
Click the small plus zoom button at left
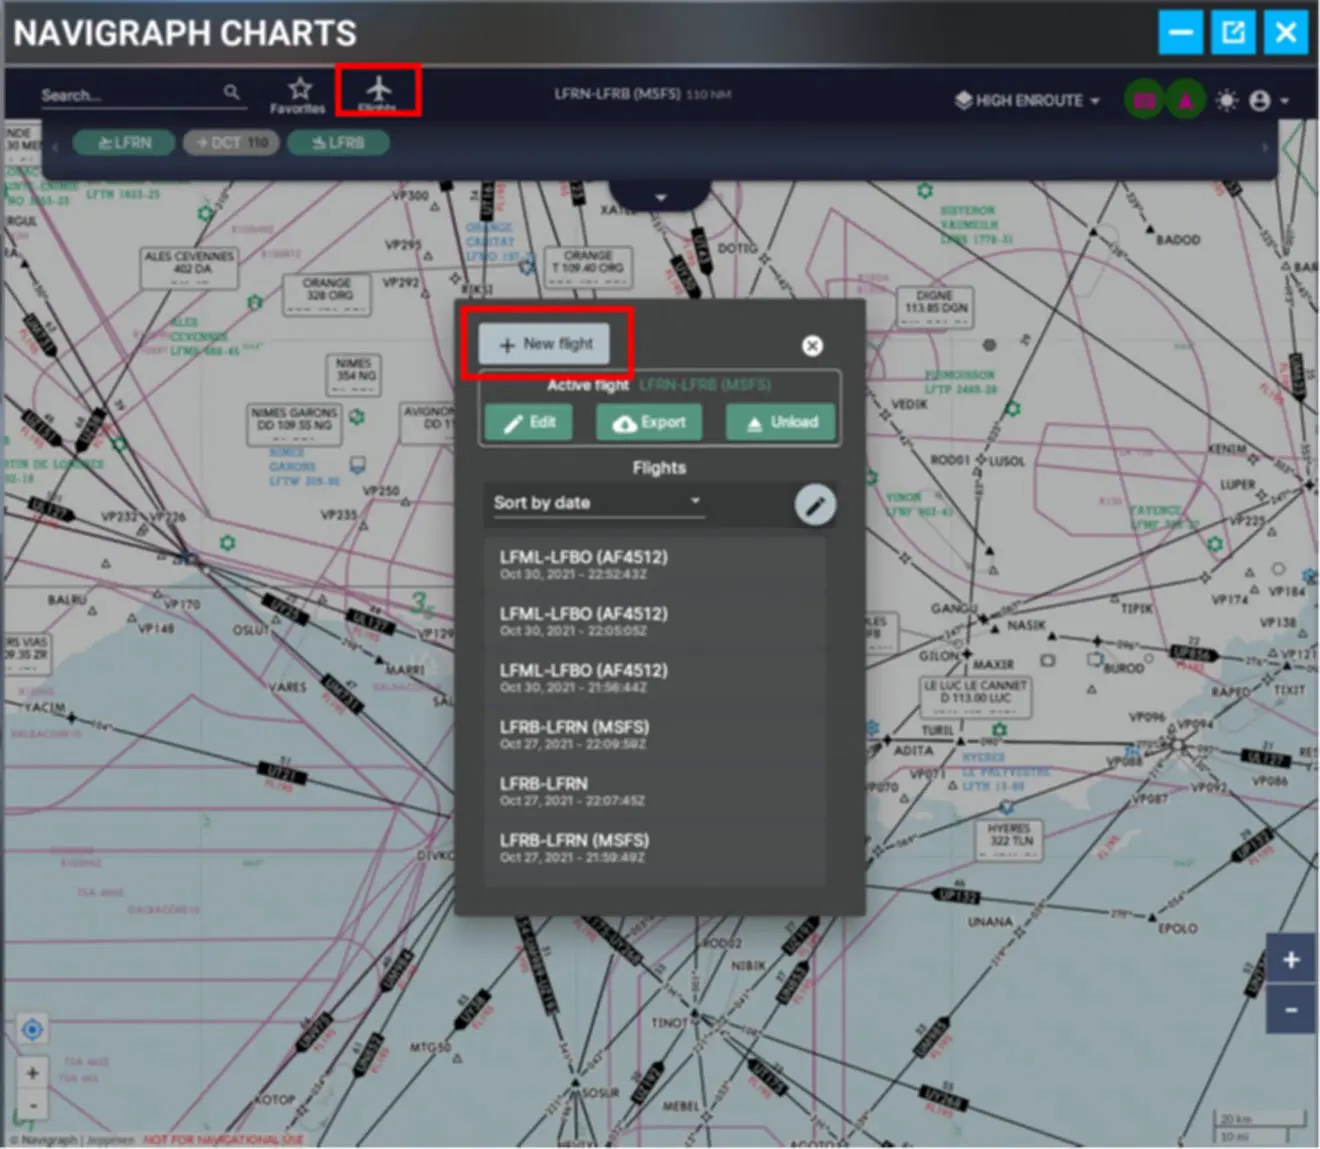coord(33,1073)
